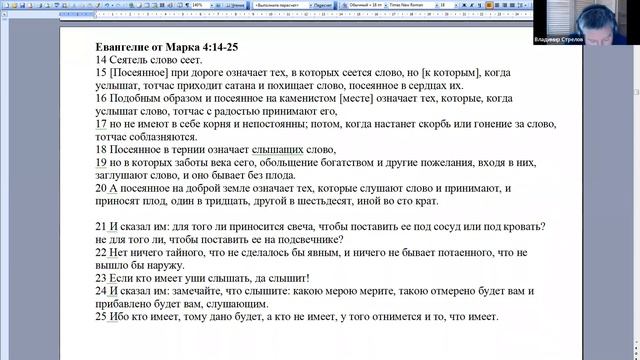
Task: Toggle align left (highlighted)
Action: [489, 5]
